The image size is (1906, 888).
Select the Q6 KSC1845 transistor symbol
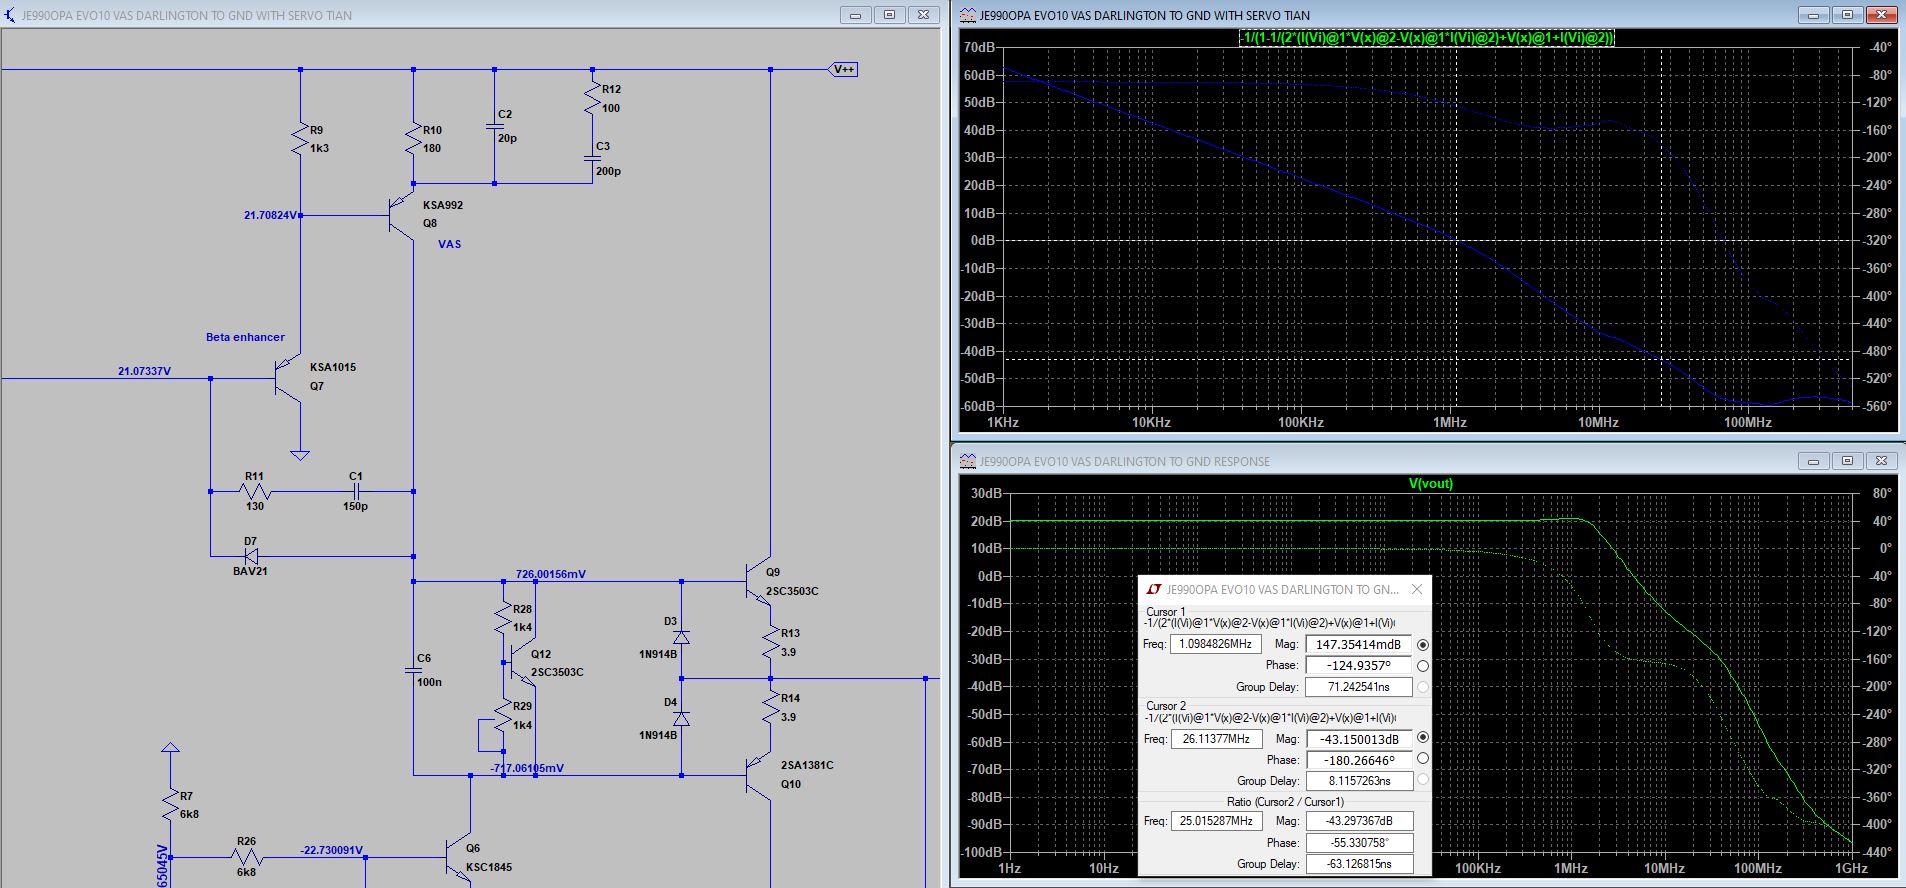point(457,857)
